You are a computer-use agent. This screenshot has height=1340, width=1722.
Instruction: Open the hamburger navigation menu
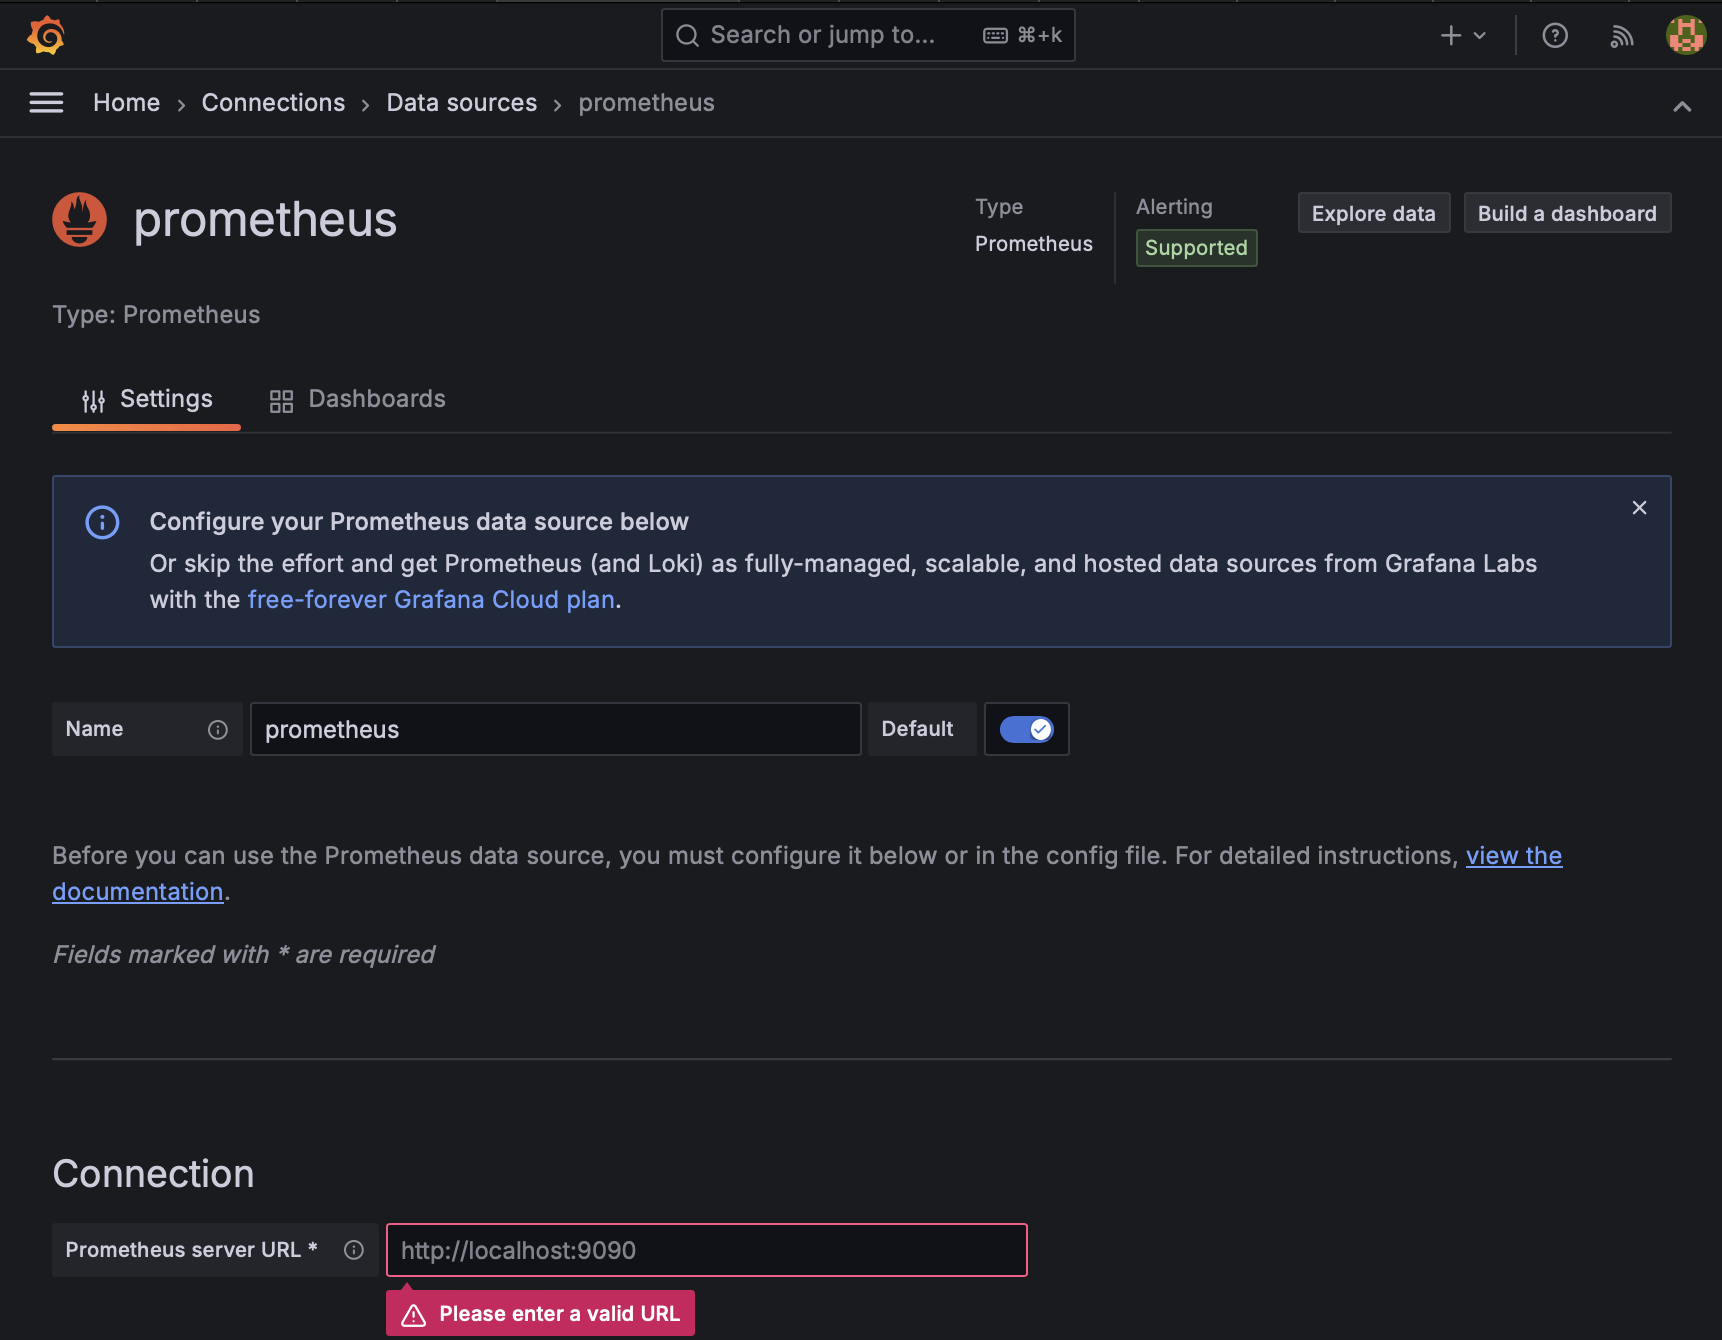[46, 103]
